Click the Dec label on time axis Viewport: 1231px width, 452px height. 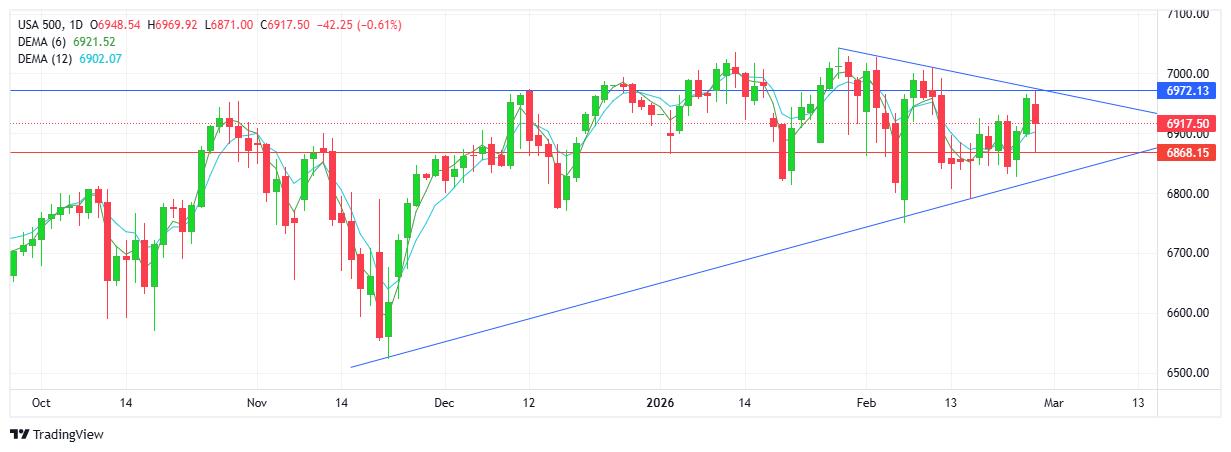(x=445, y=403)
